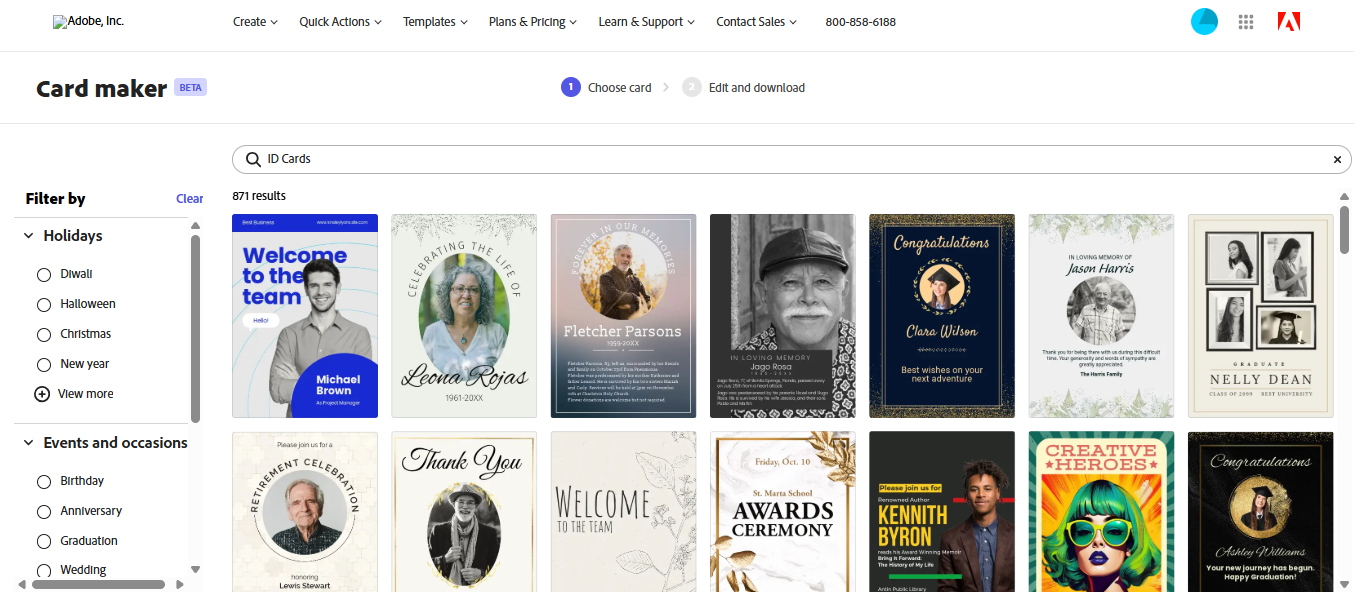Select the Anniversary radio button
Image resolution: width=1354 pixels, height=592 pixels.
[43, 511]
